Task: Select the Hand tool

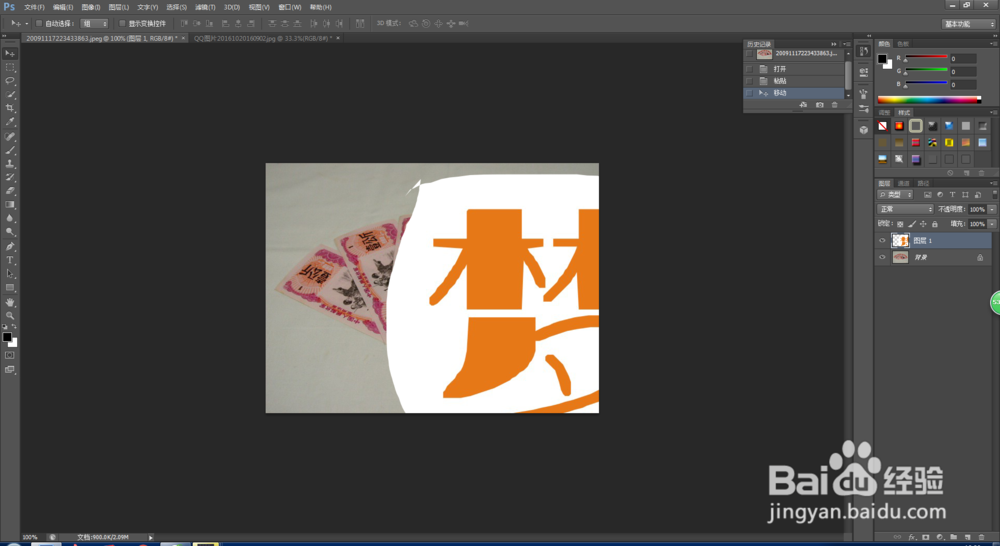Action: 10,302
